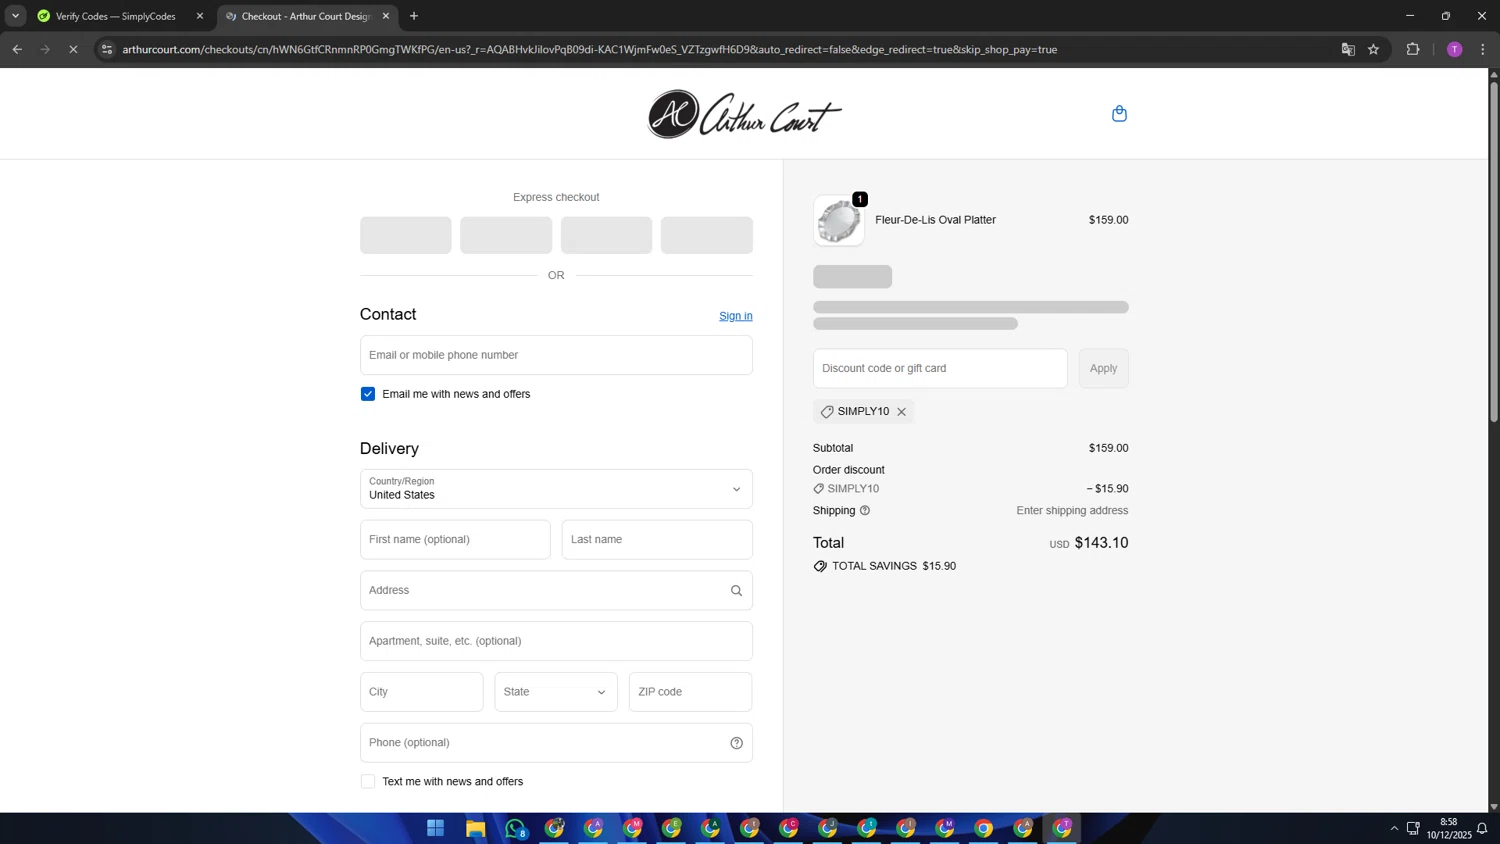Focus the Address field
Image resolution: width=1500 pixels, height=844 pixels.
[x=556, y=591]
